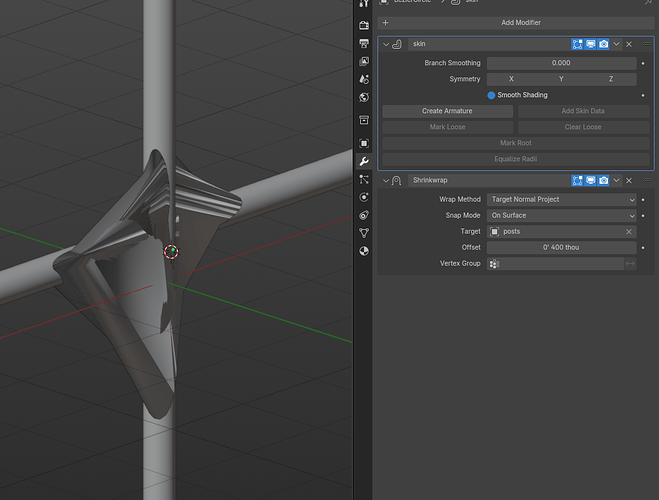The height and width of the screenshot is (500, 659).
Task: Click the Create Armature button
Action: tap(448, 111)
